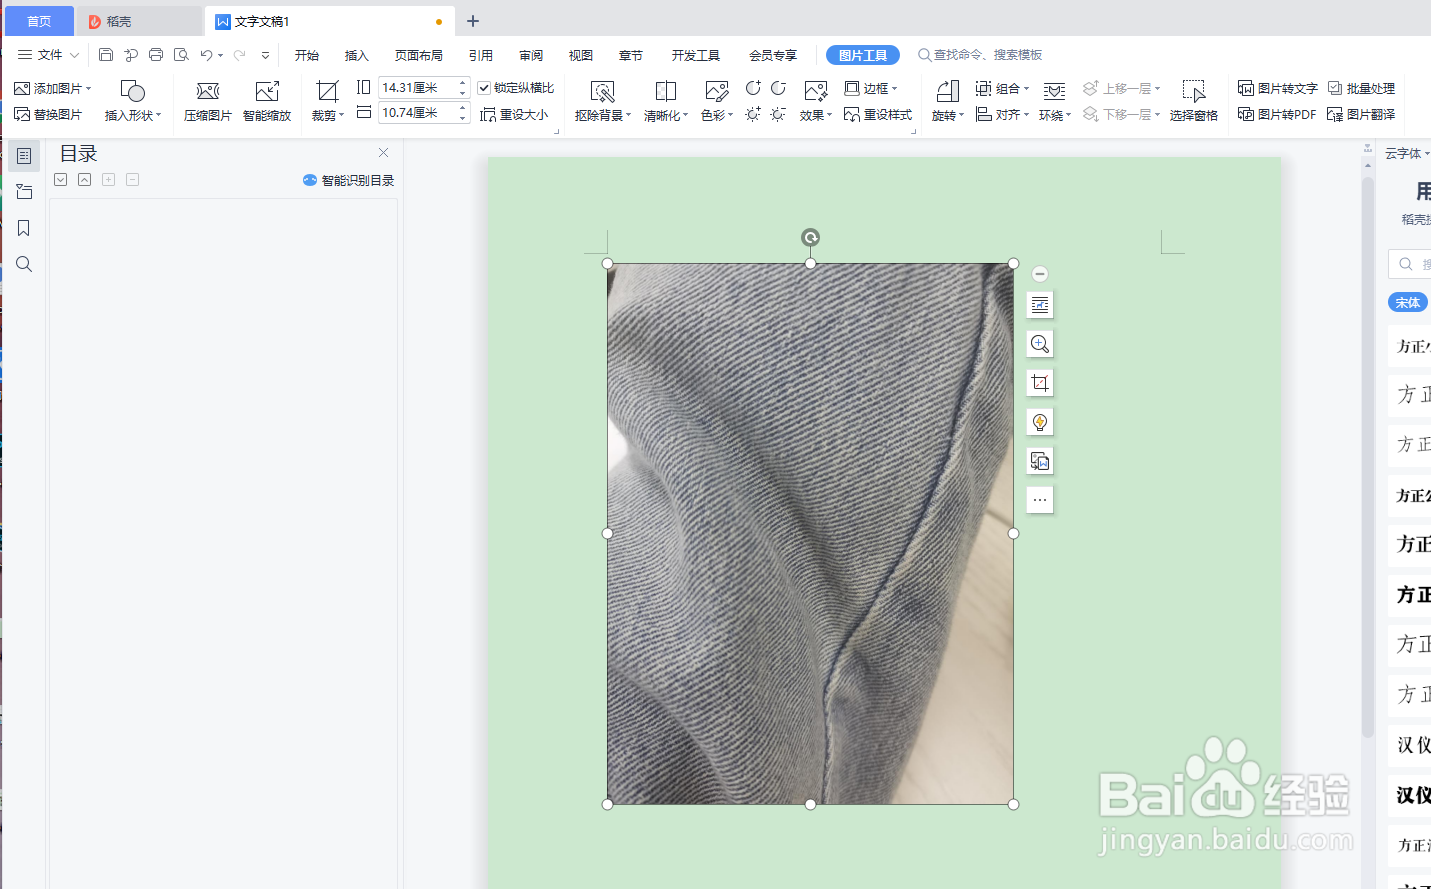Click 图片转文字 (Picture to Text)

click(x=1277, y=89)
